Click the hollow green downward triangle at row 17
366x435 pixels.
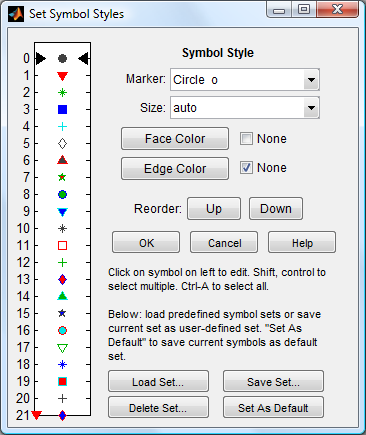(62, 348)
